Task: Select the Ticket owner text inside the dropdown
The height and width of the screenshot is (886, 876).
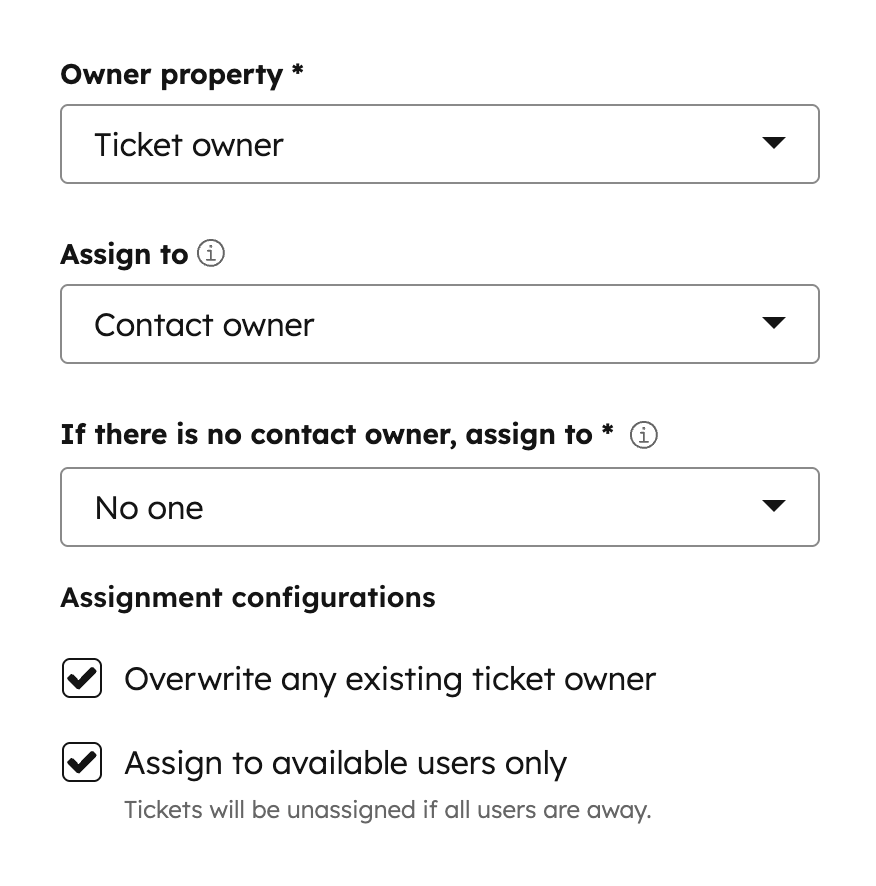Action: 187,144
